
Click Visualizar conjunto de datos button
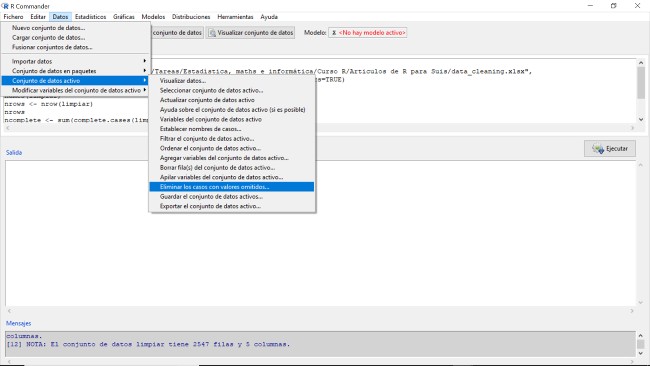pos(250,33)
